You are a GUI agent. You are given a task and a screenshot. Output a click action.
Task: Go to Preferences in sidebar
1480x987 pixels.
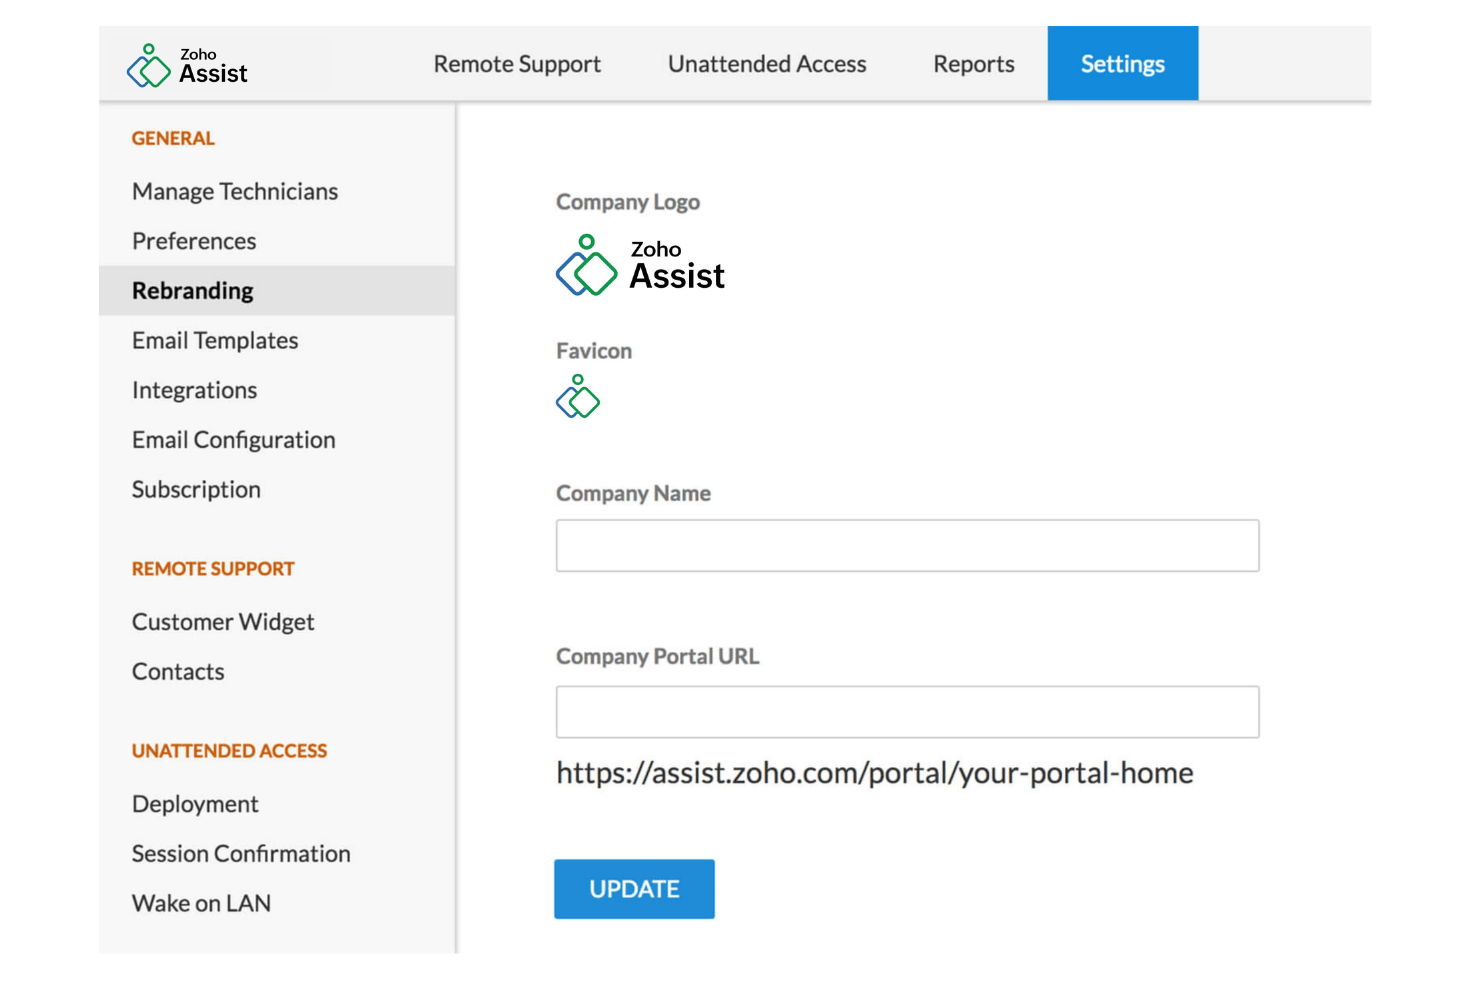[194, 241]
